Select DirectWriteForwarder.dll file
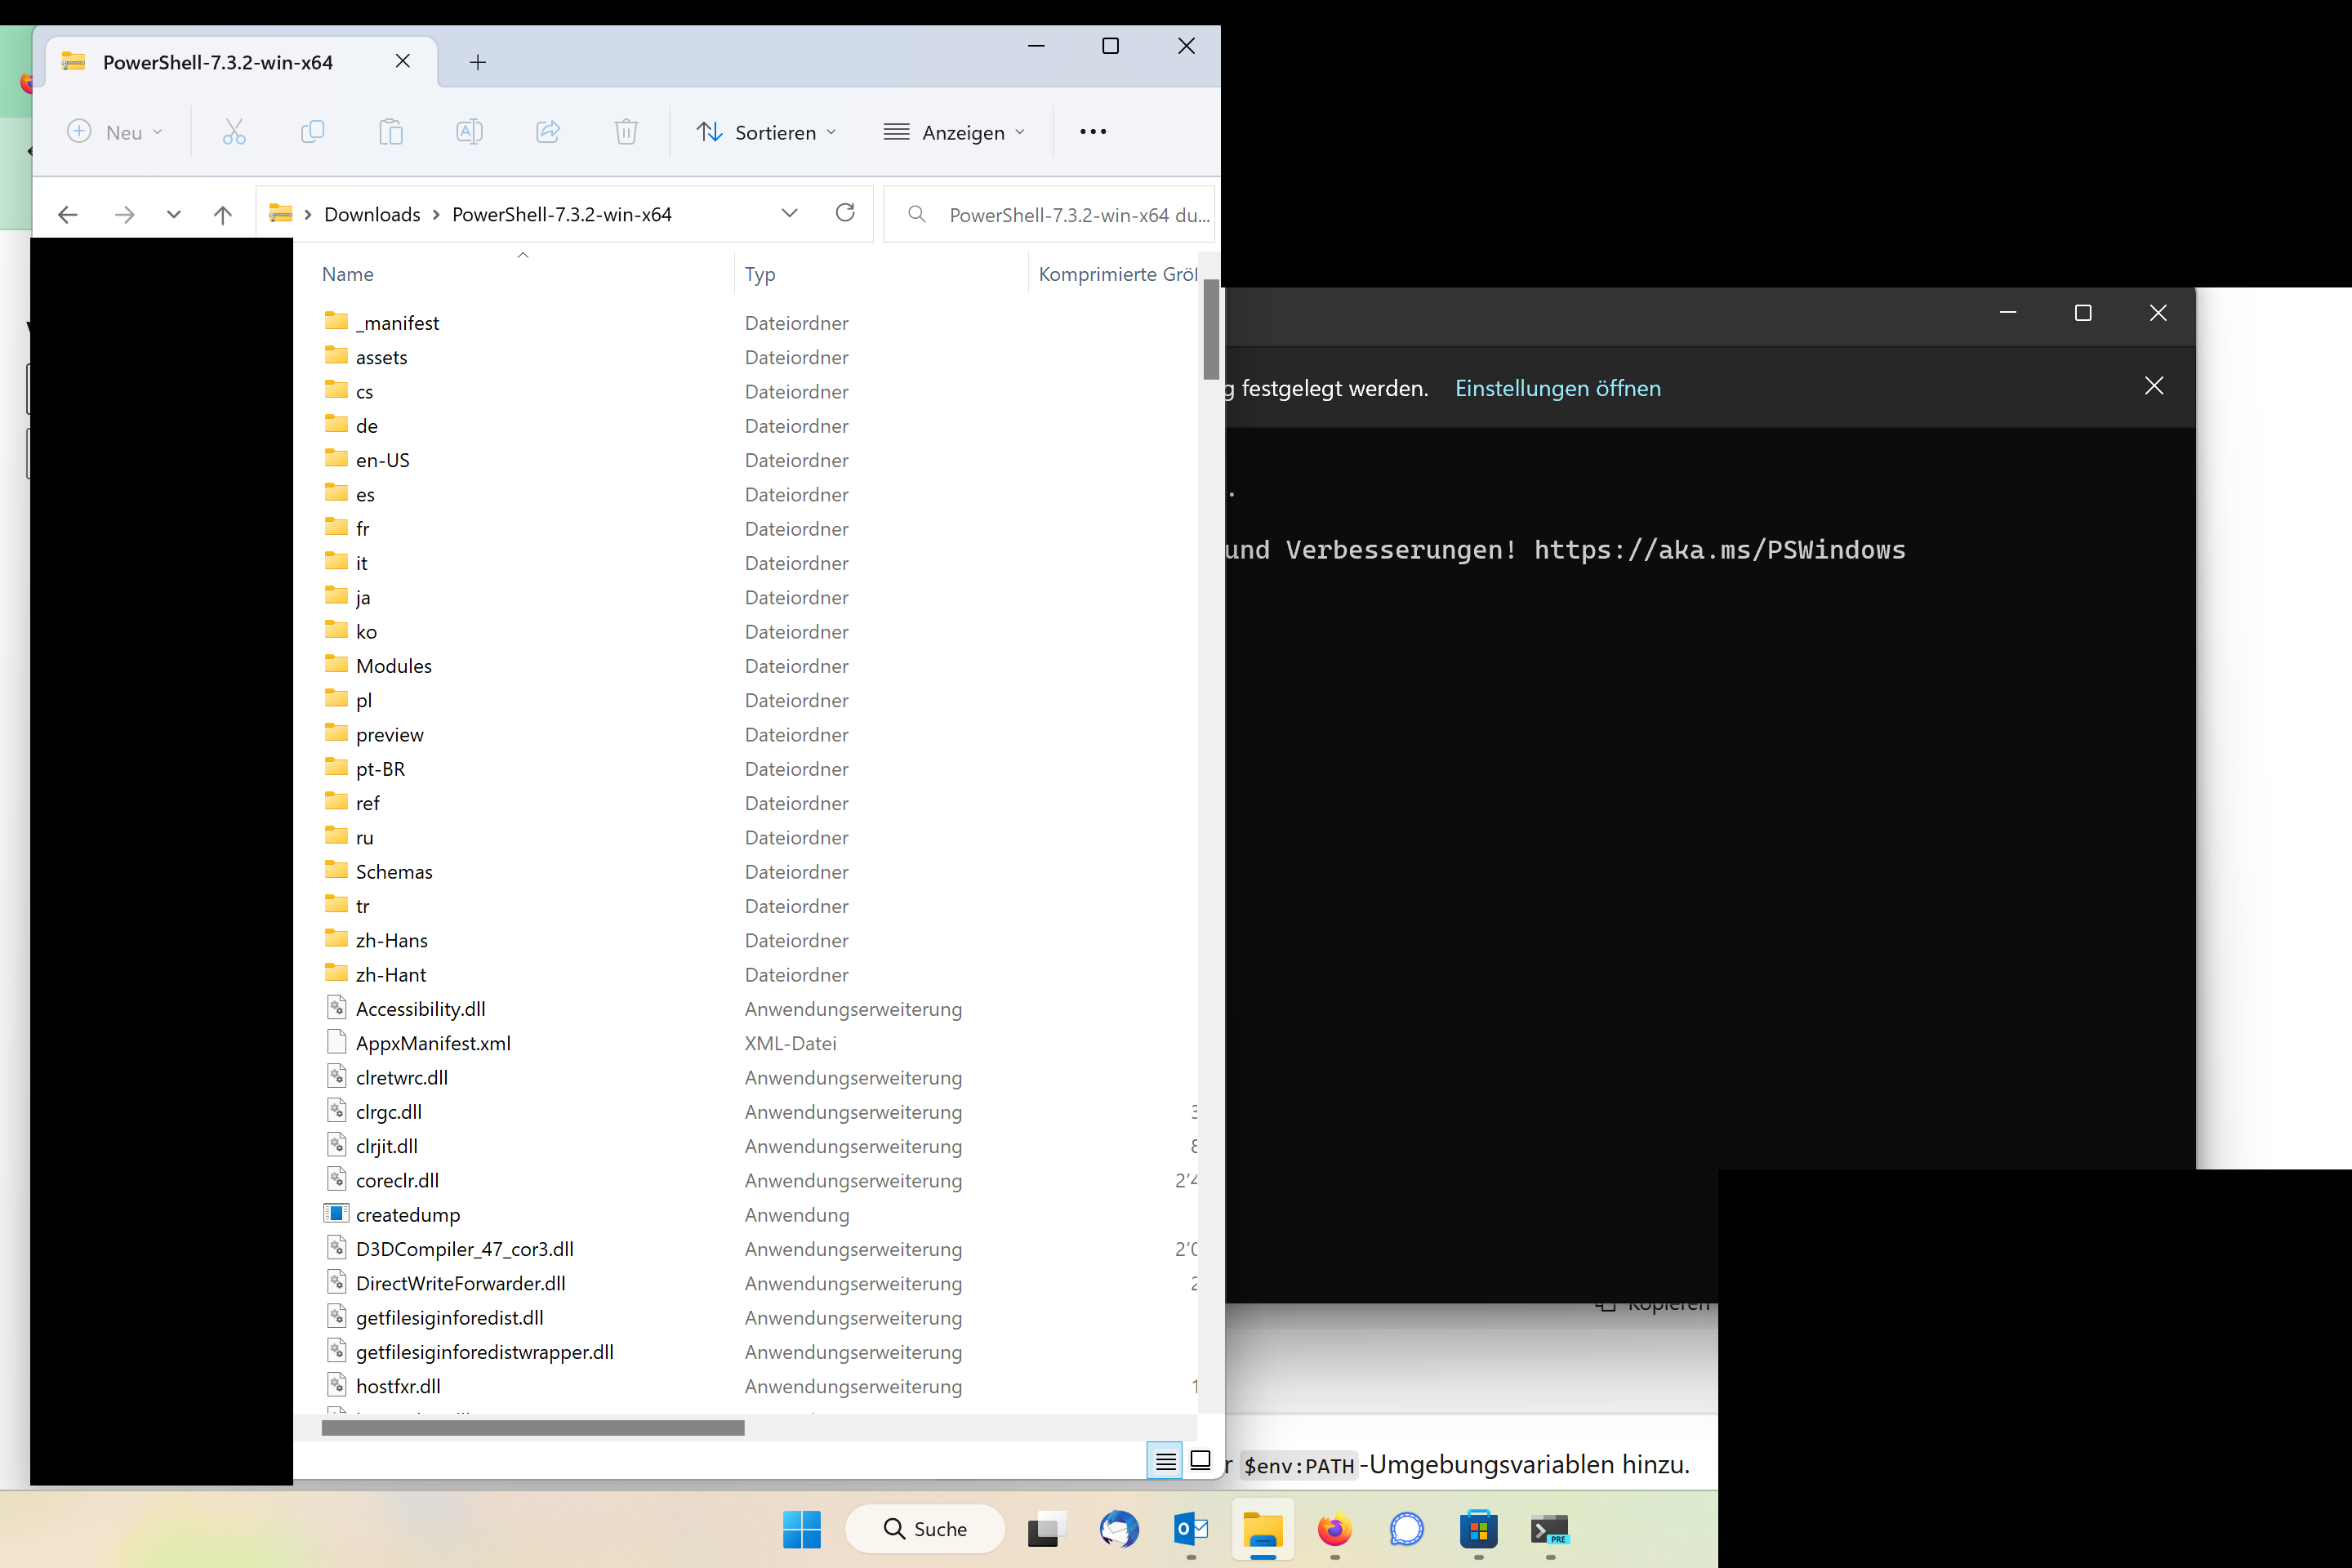Image resolution: width=2352 pixels, height=1568 pixels. click(460, 1283)
